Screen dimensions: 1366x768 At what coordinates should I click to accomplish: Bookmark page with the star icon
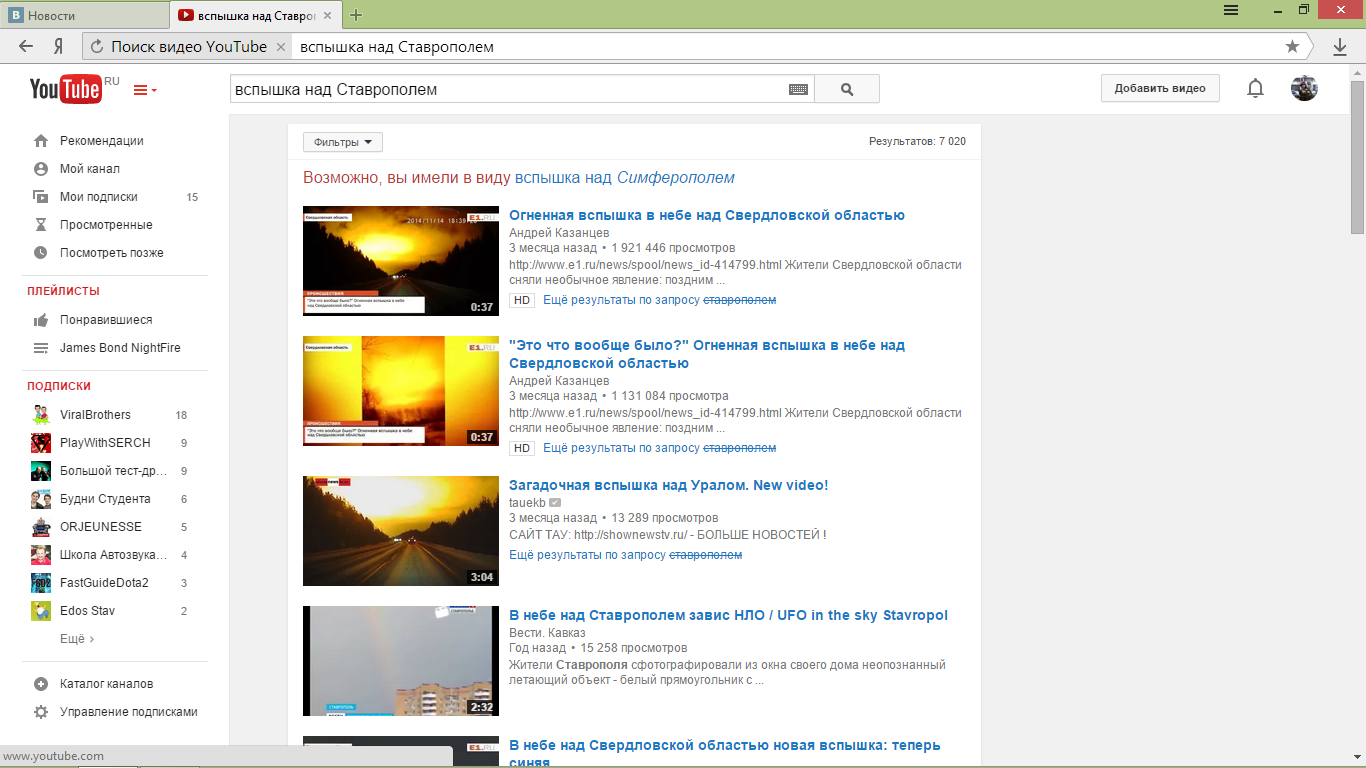point(1292,46)
